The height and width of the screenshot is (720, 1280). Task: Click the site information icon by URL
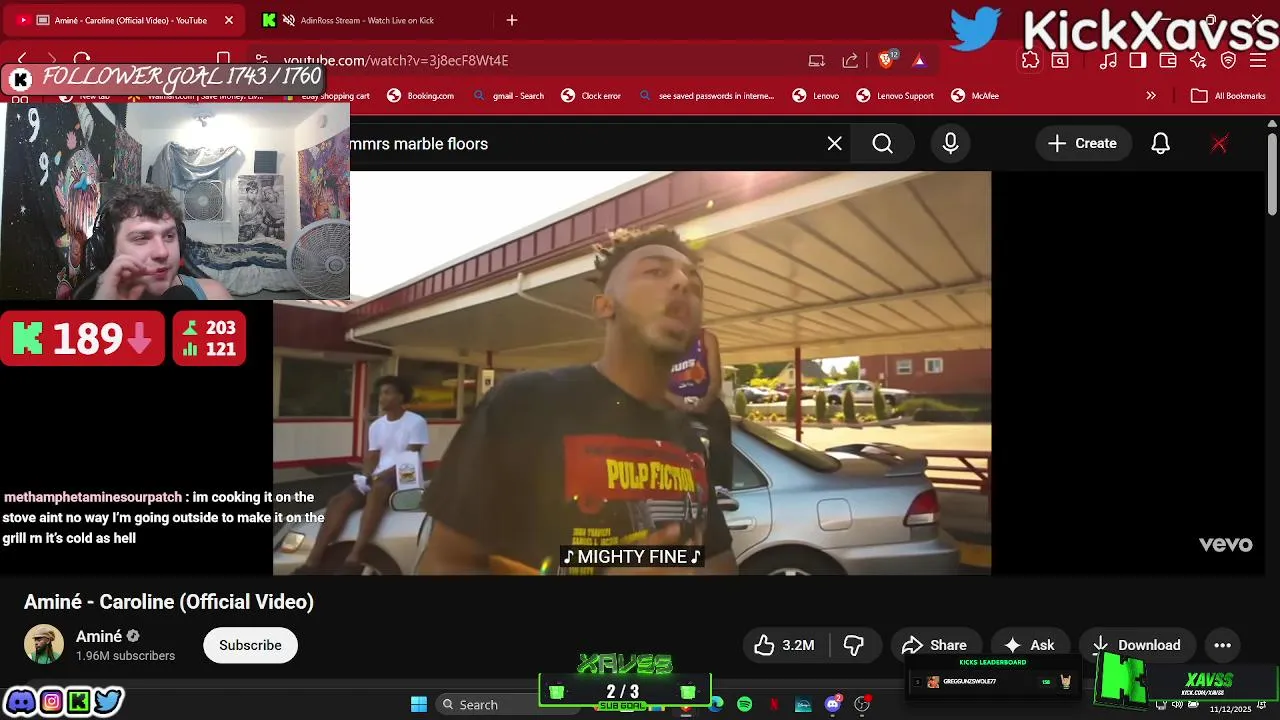261,60
